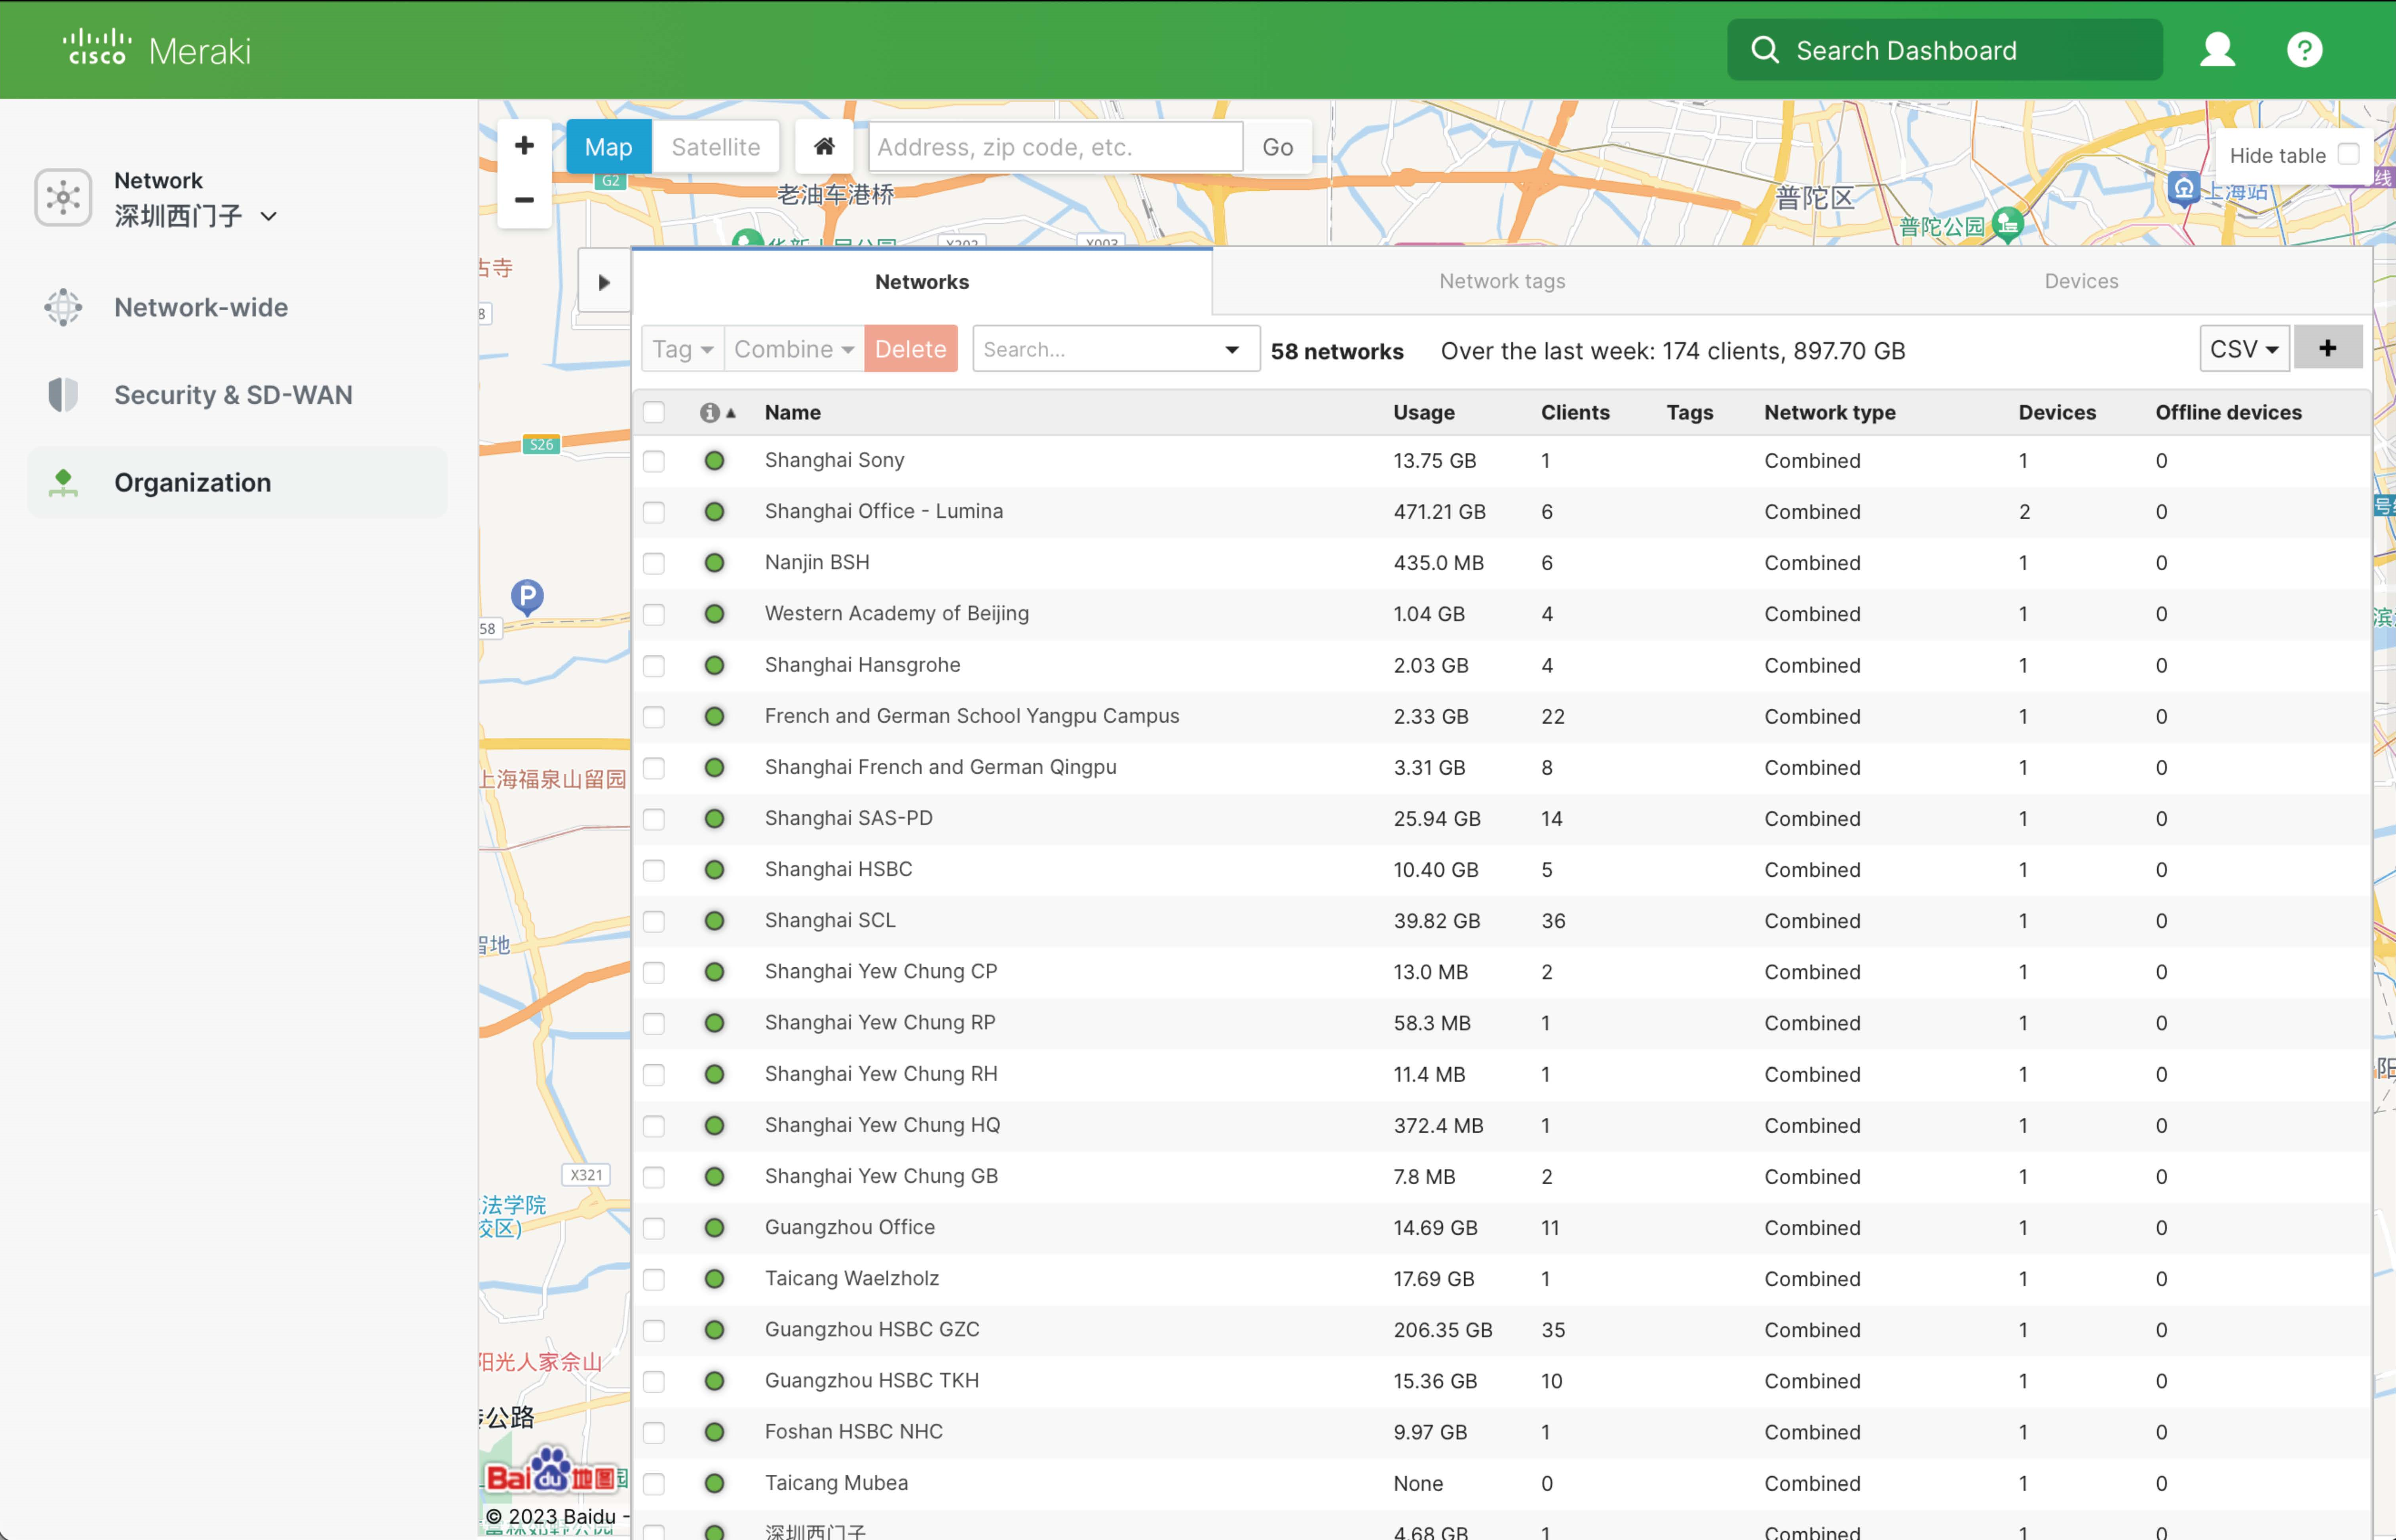
Task: Select the Shanghai Sony row checkbox
Action: tap(654, 461)
